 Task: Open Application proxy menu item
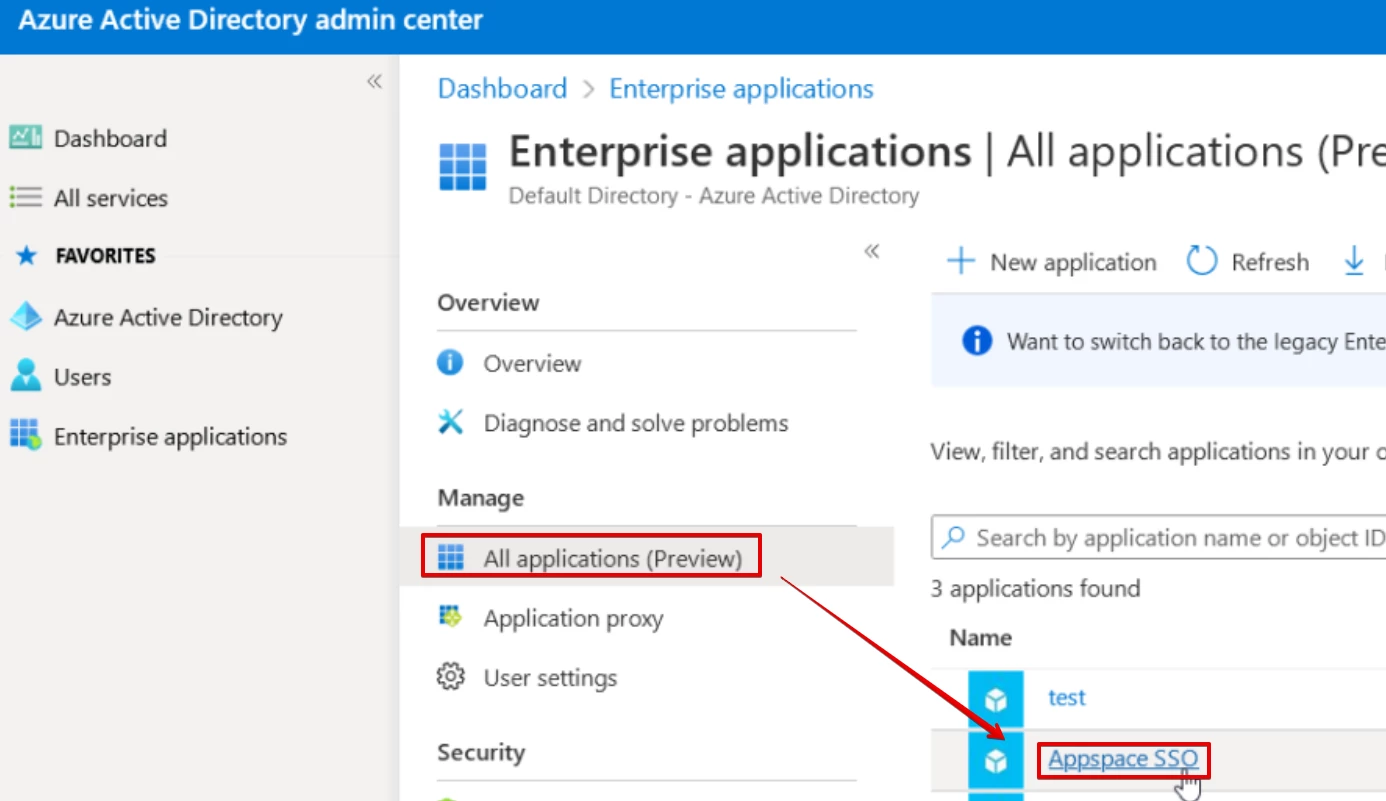pyautogui.click(x=573, y=618)
